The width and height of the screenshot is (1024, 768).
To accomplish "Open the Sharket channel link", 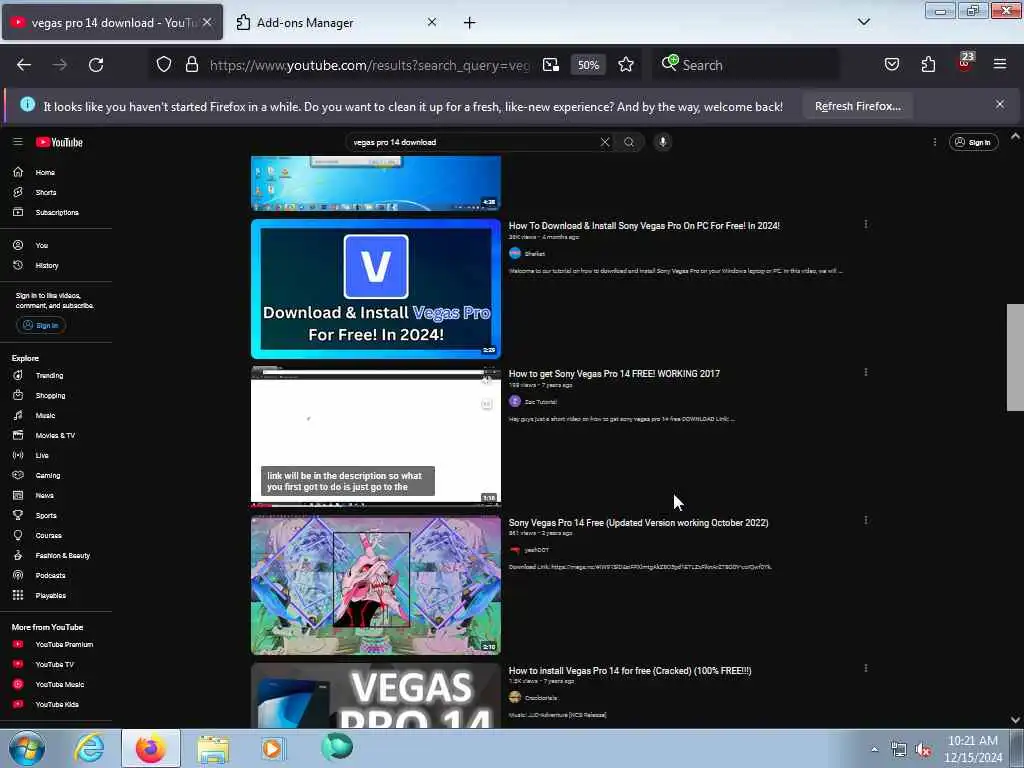I will point(534,253).
